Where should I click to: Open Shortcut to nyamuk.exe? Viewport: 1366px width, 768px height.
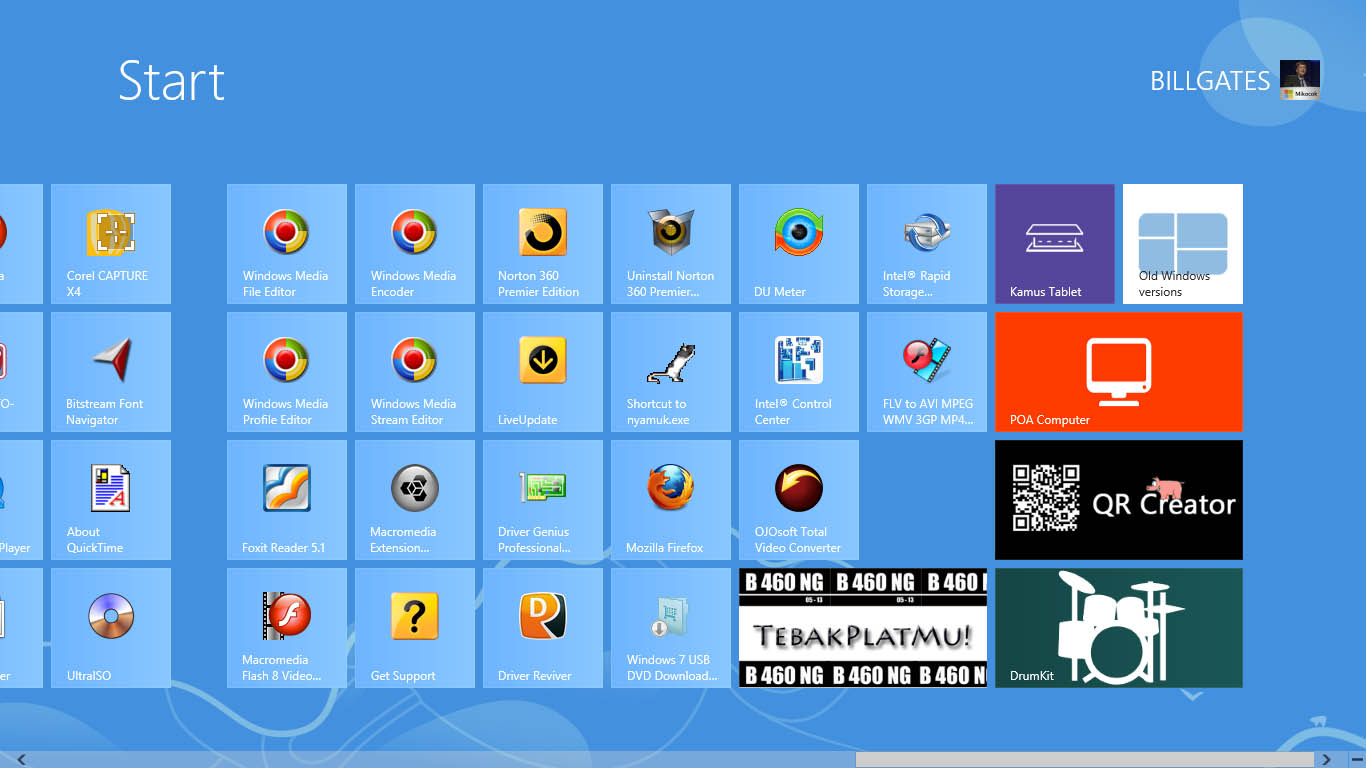point(671,372)
